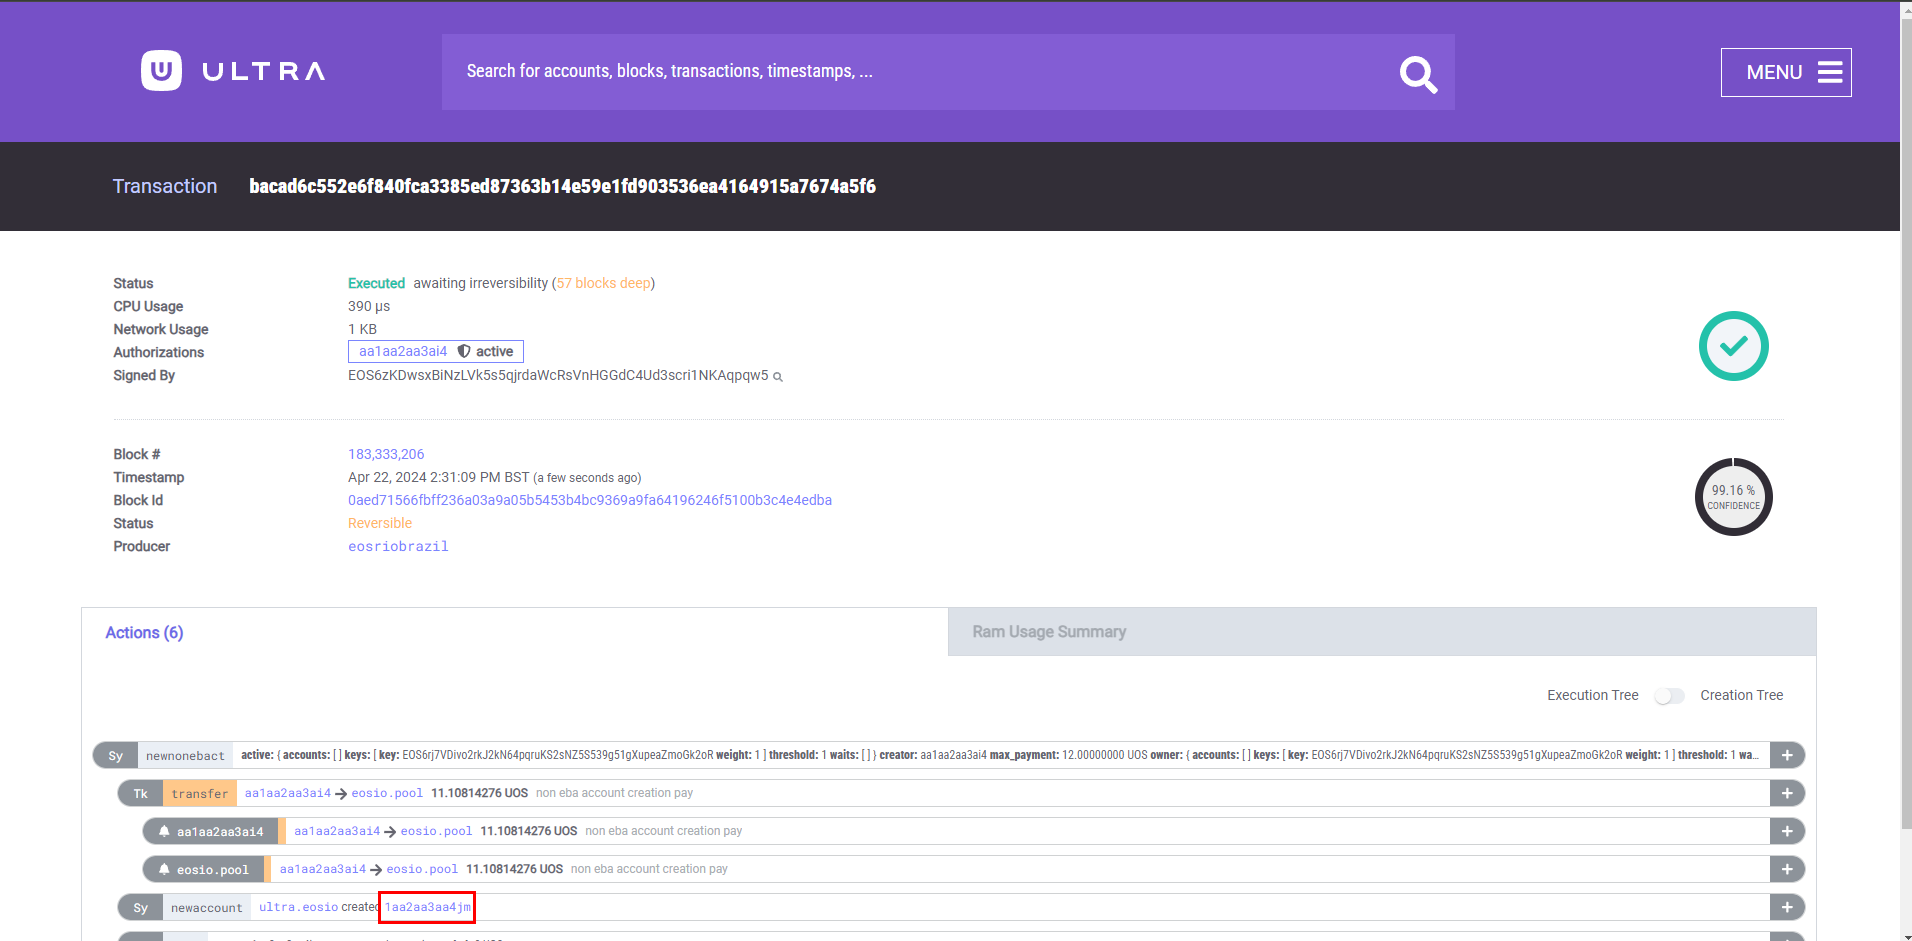Click the Executed status text
The width and height of the screenshot is (1912, 941).
(376, 283)
